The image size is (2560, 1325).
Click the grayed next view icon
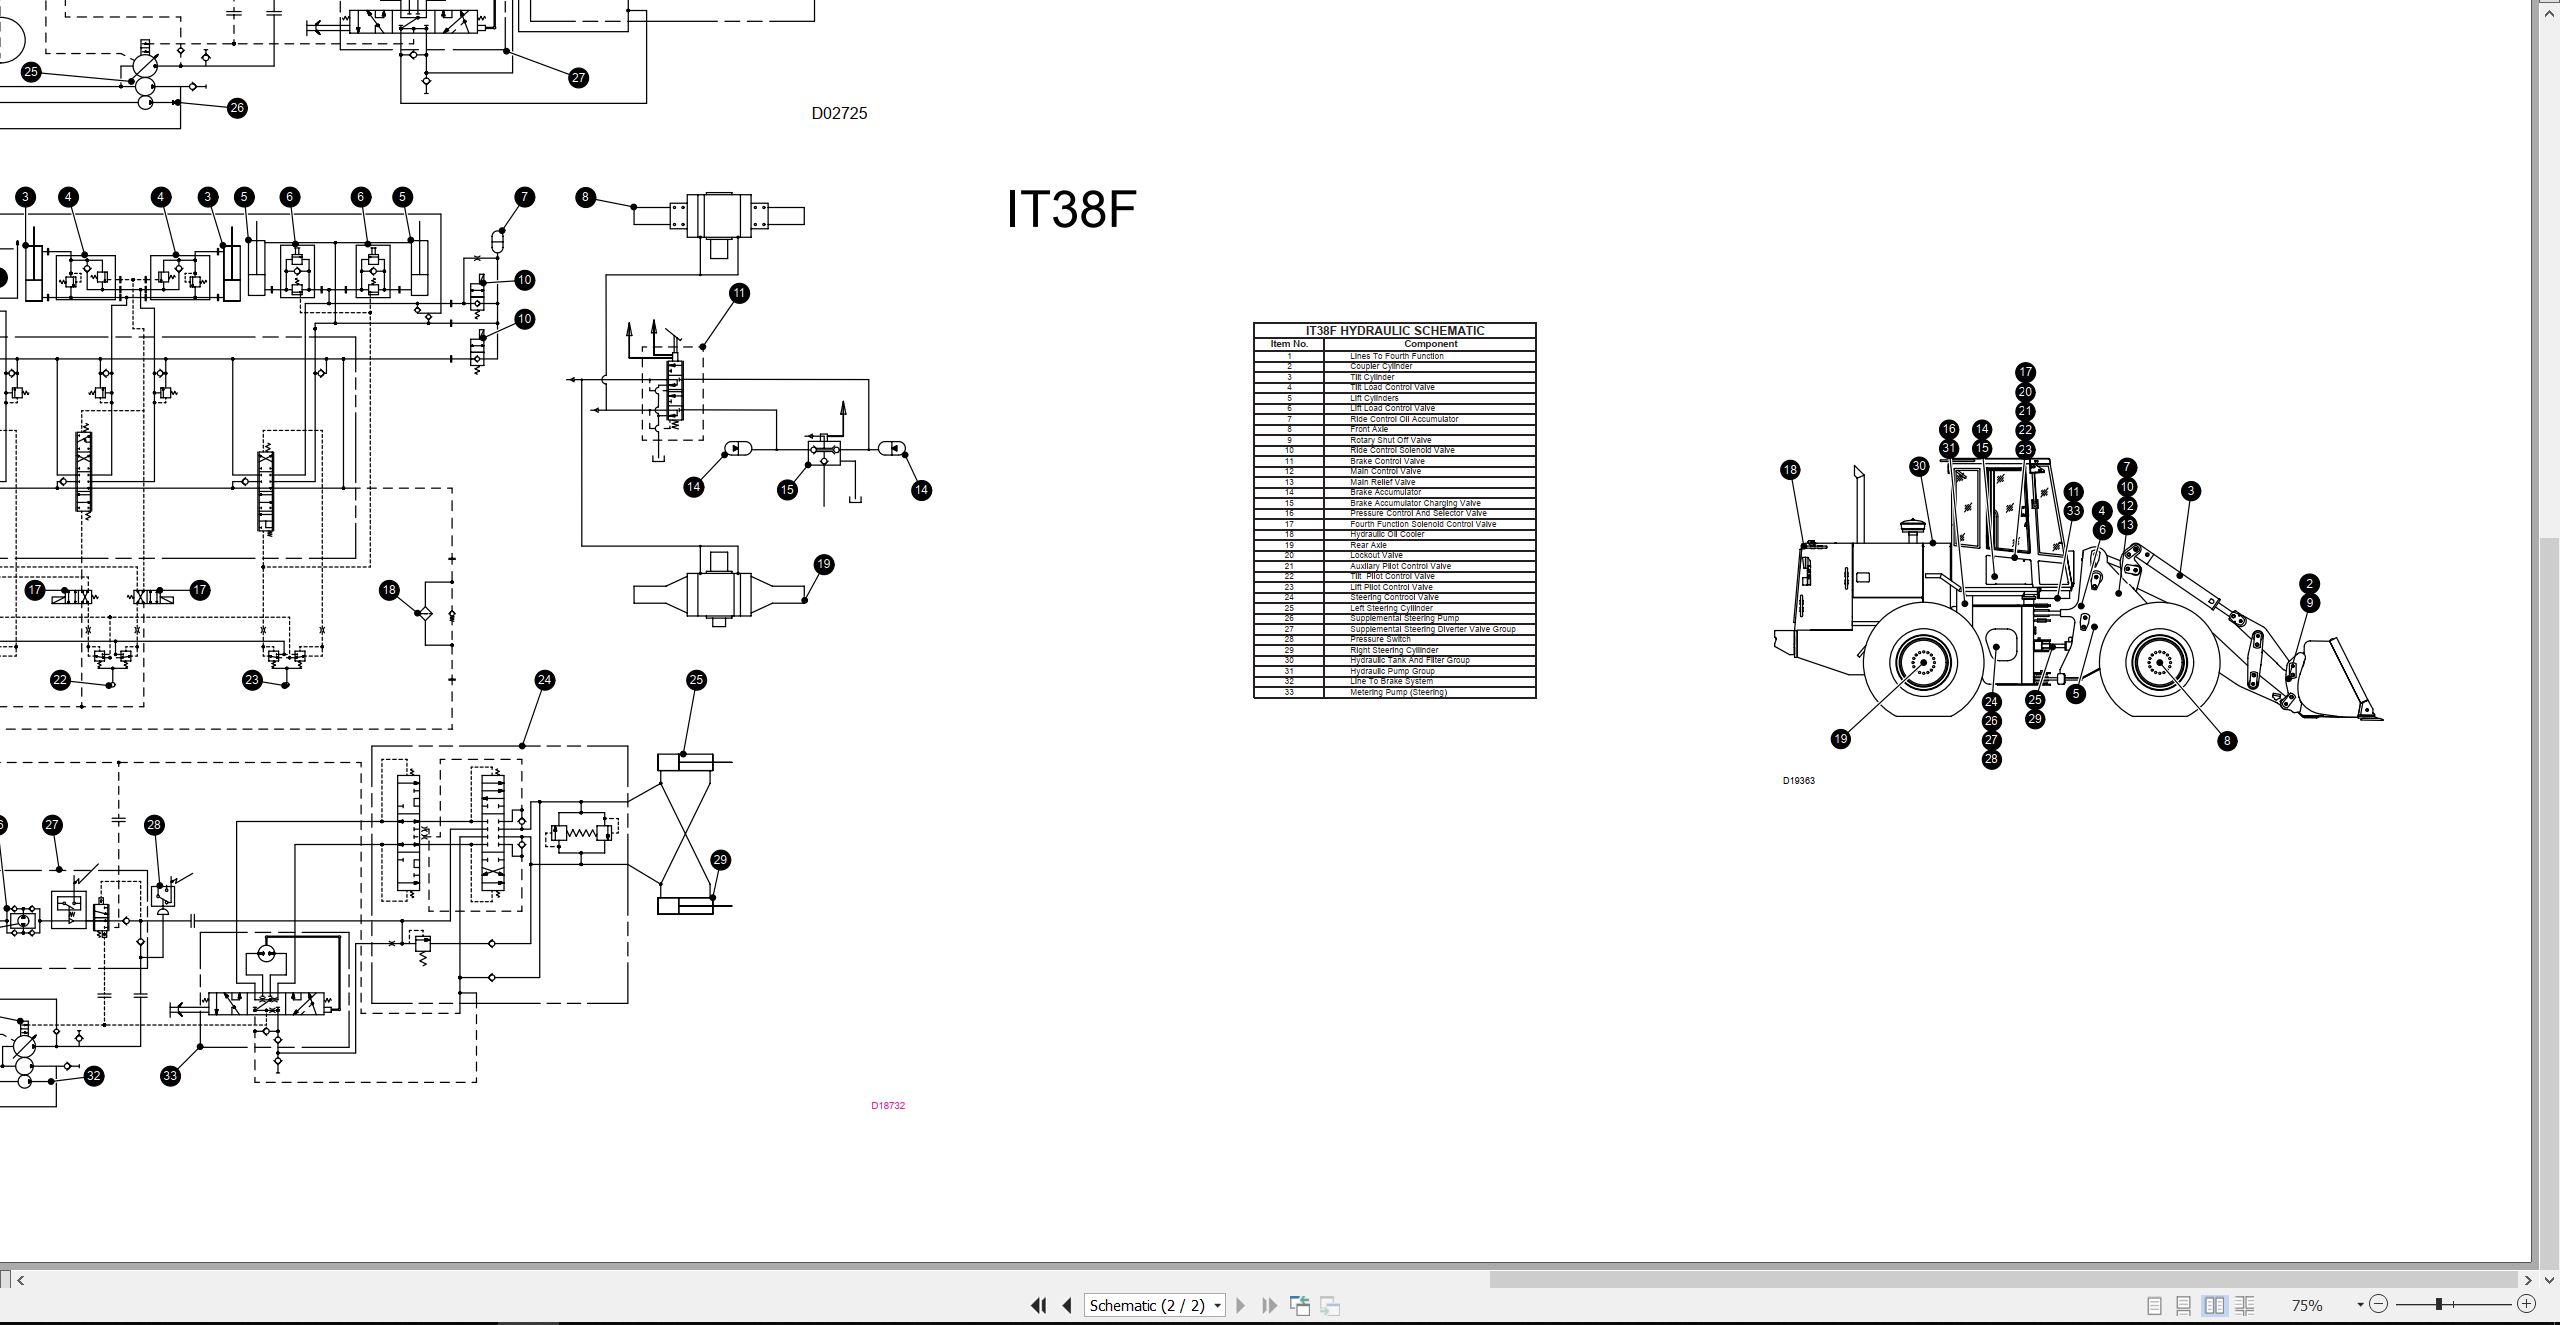(x=1330, y=1305)
